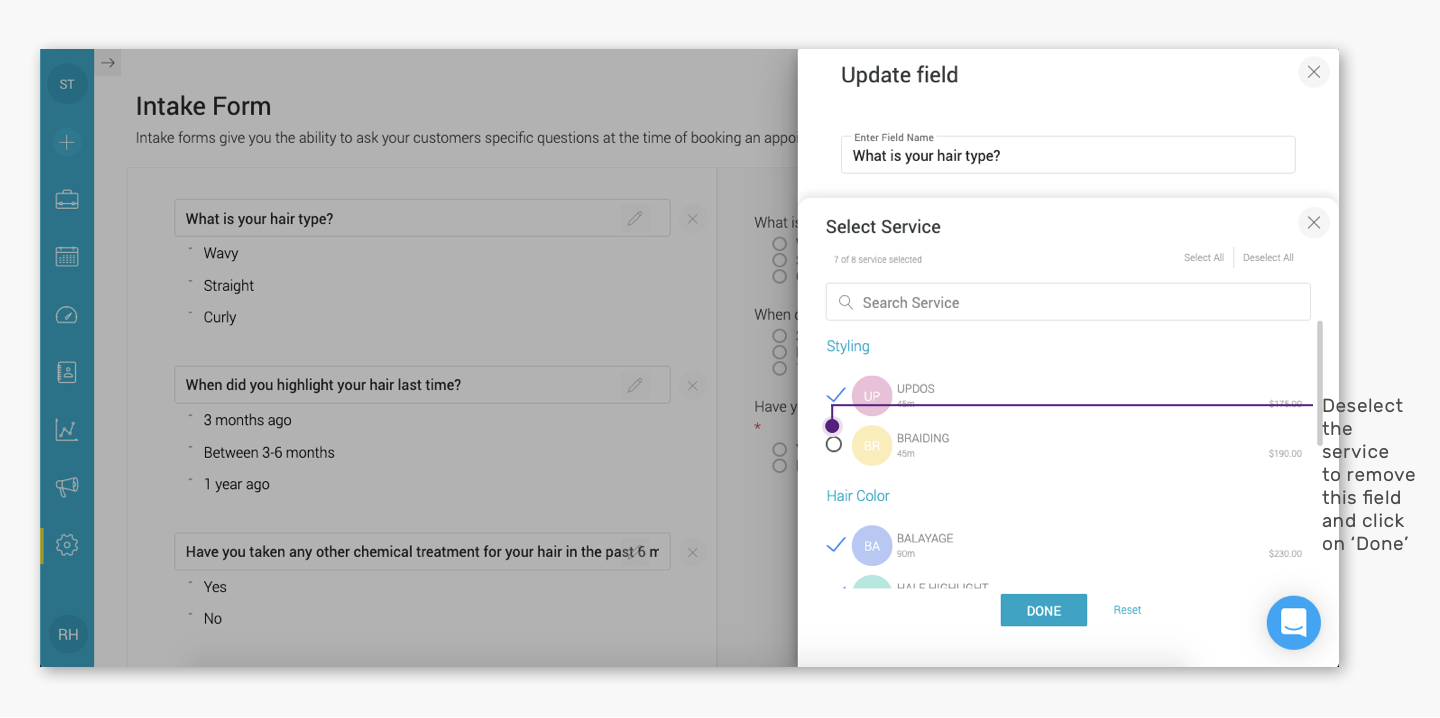
Task: Select the BRAIDING service circle
Action: click(x=834, y=444)
